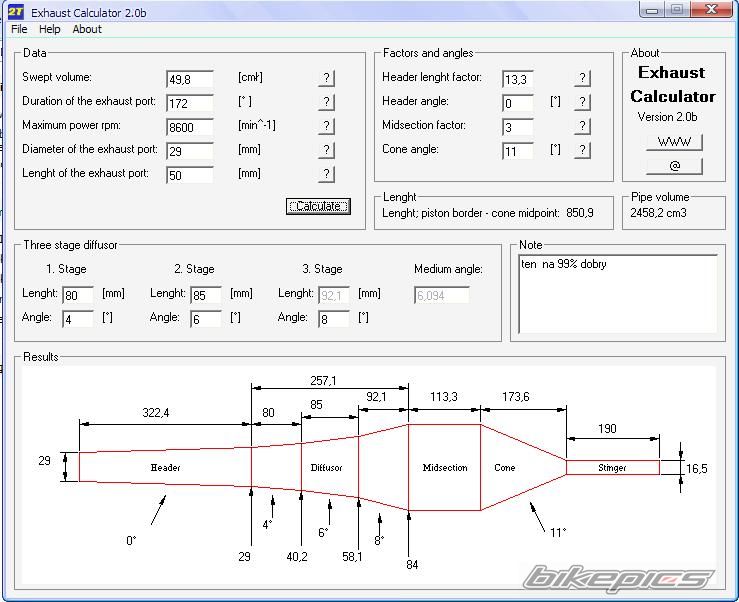Click inside the Note text area
Screen dimensions: 739x602
(618, 297)
